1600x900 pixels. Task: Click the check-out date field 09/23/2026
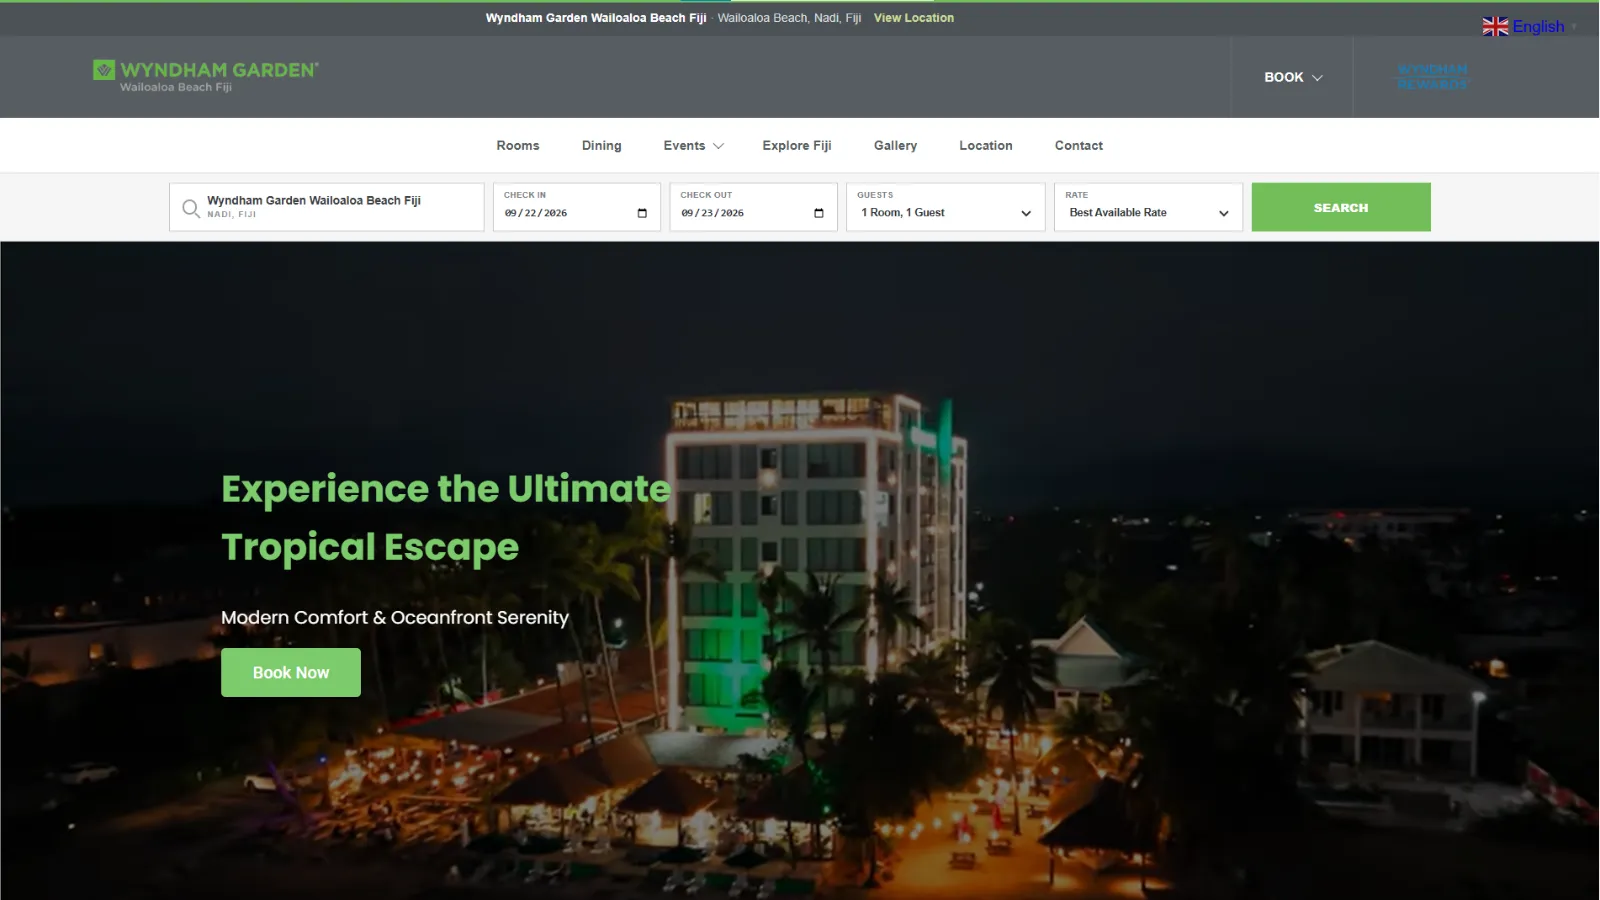click(x=753, y=207)
